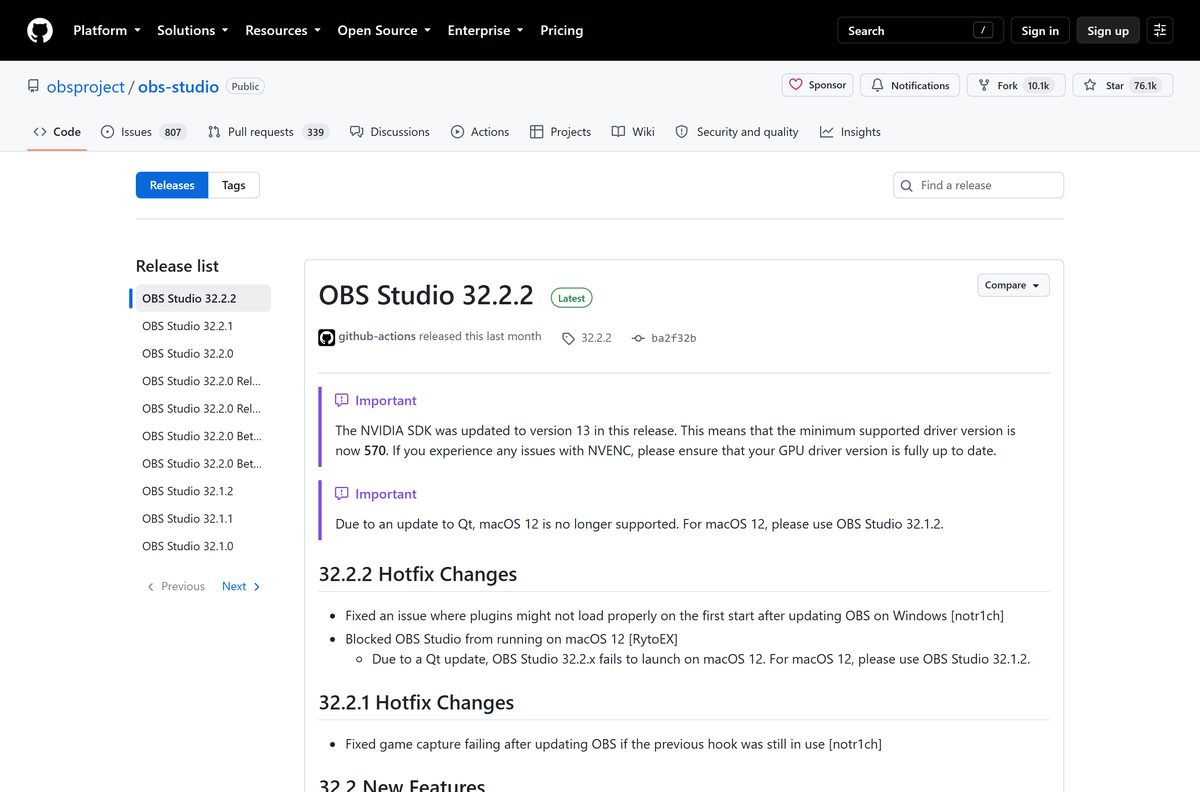
Task: Click the Sign up button
Action: point(1108,30)
